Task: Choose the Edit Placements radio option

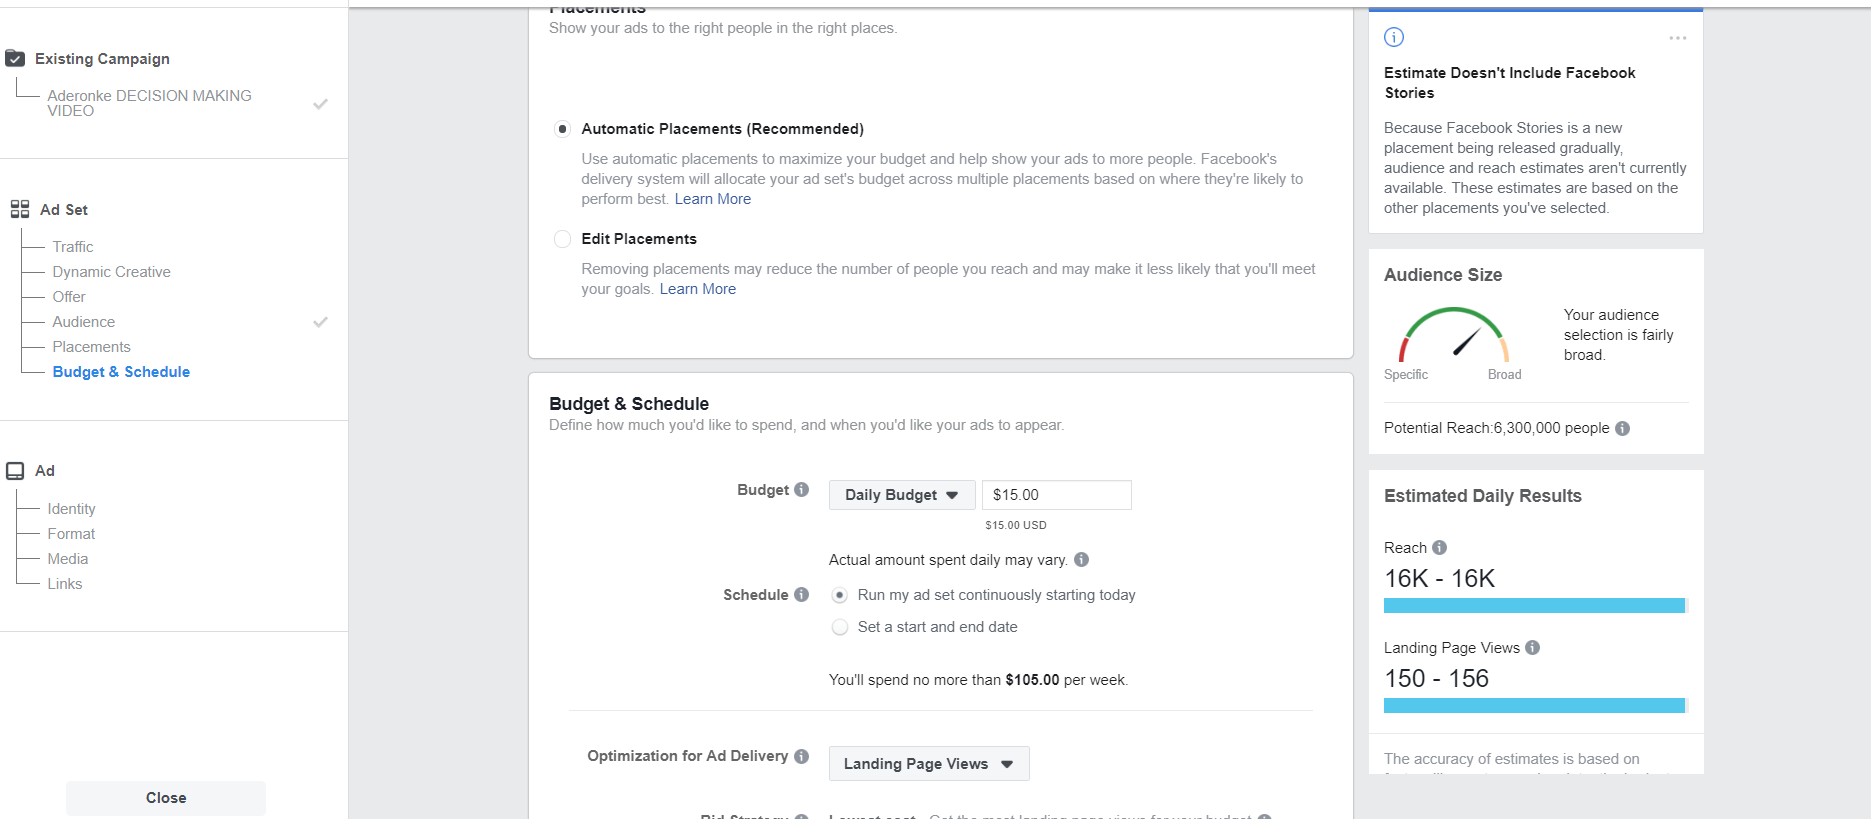Action: 563,239
